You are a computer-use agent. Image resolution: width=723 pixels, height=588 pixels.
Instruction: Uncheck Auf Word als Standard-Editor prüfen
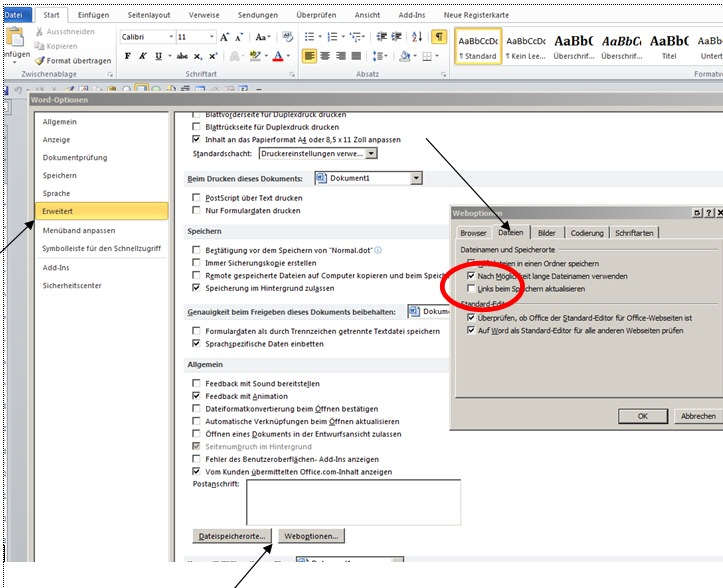tap(471, 330)
